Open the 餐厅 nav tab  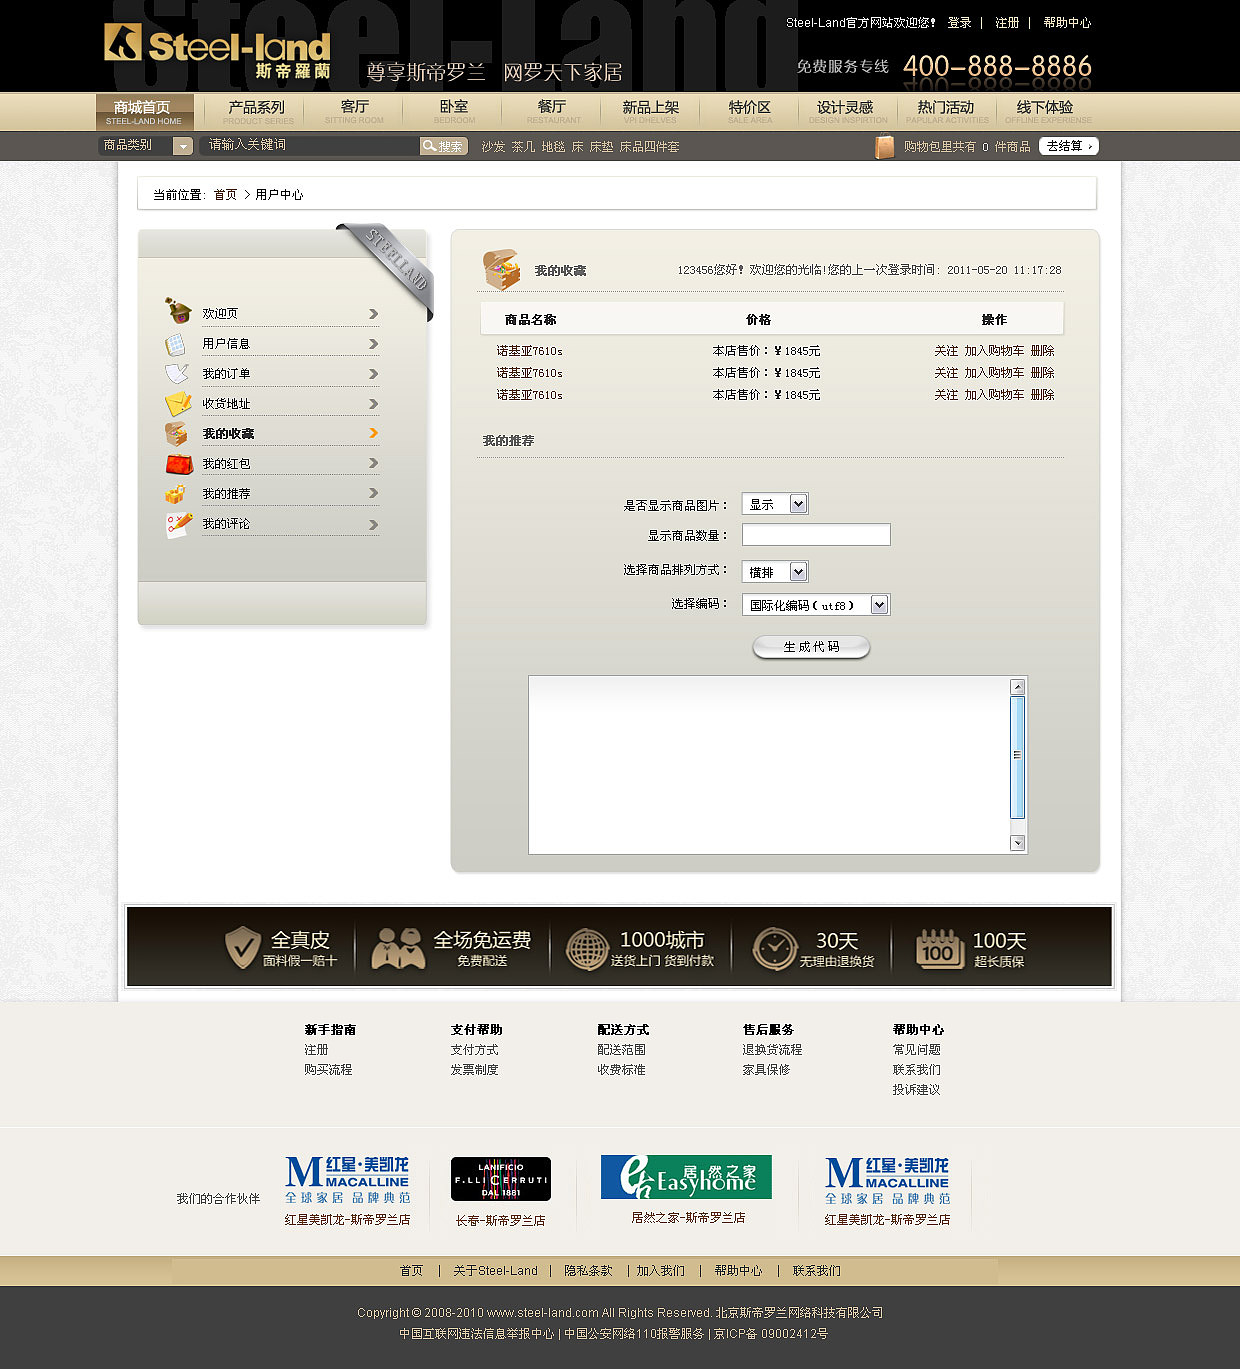point(553,112)
